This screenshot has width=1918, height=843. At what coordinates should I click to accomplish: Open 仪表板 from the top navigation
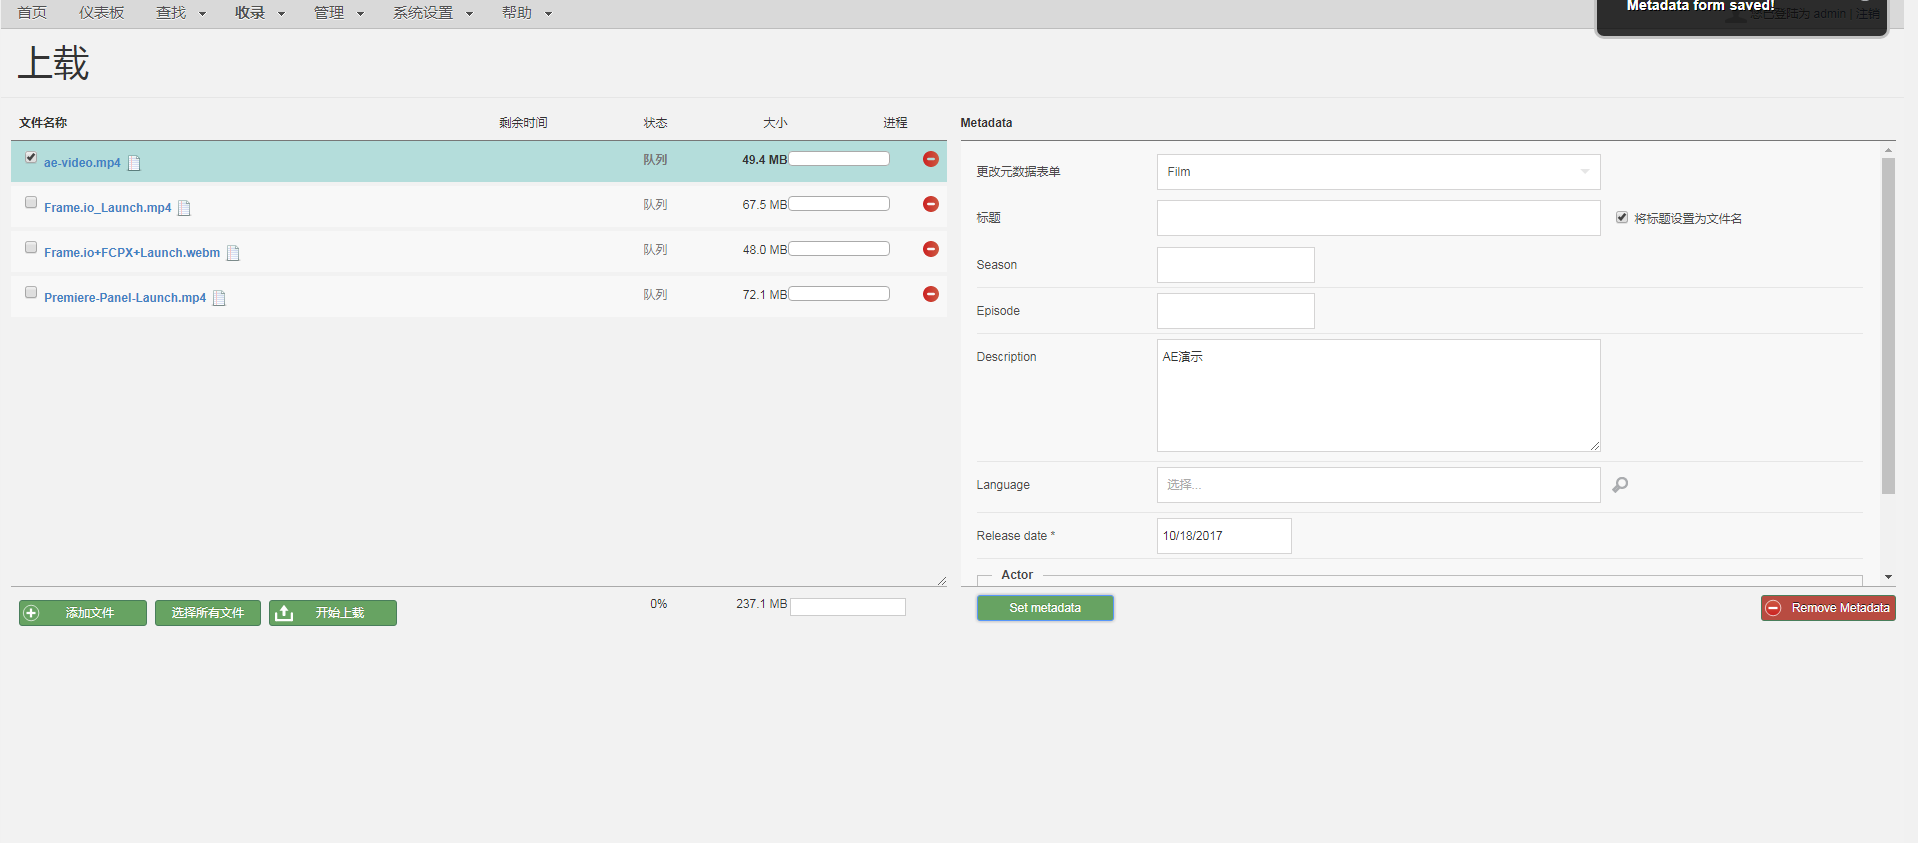[102, 13]
